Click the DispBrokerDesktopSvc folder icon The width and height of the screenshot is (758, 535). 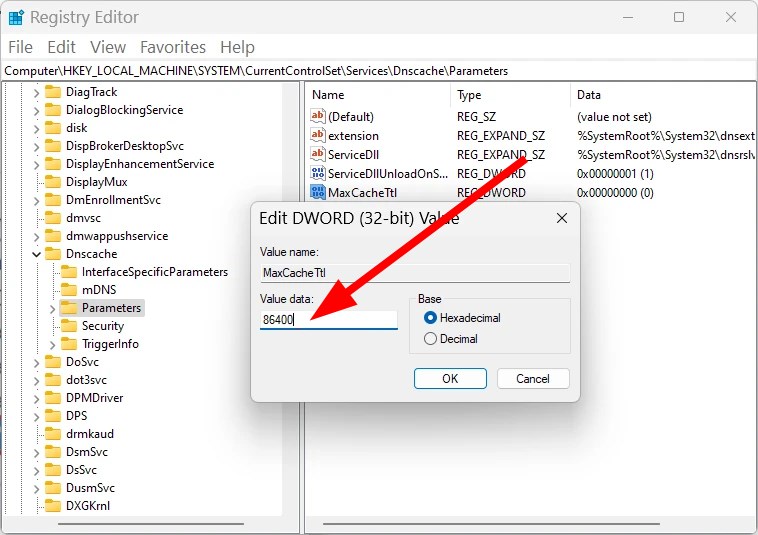point(53,145)
